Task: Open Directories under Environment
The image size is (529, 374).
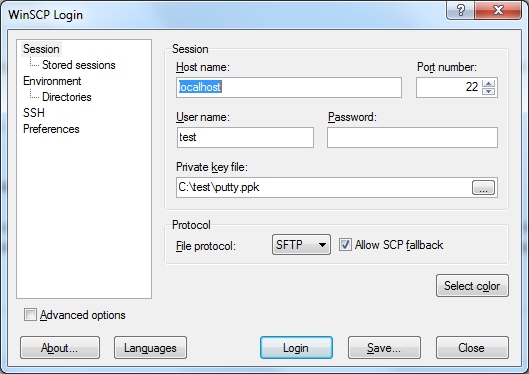Action: click(66, 97)
